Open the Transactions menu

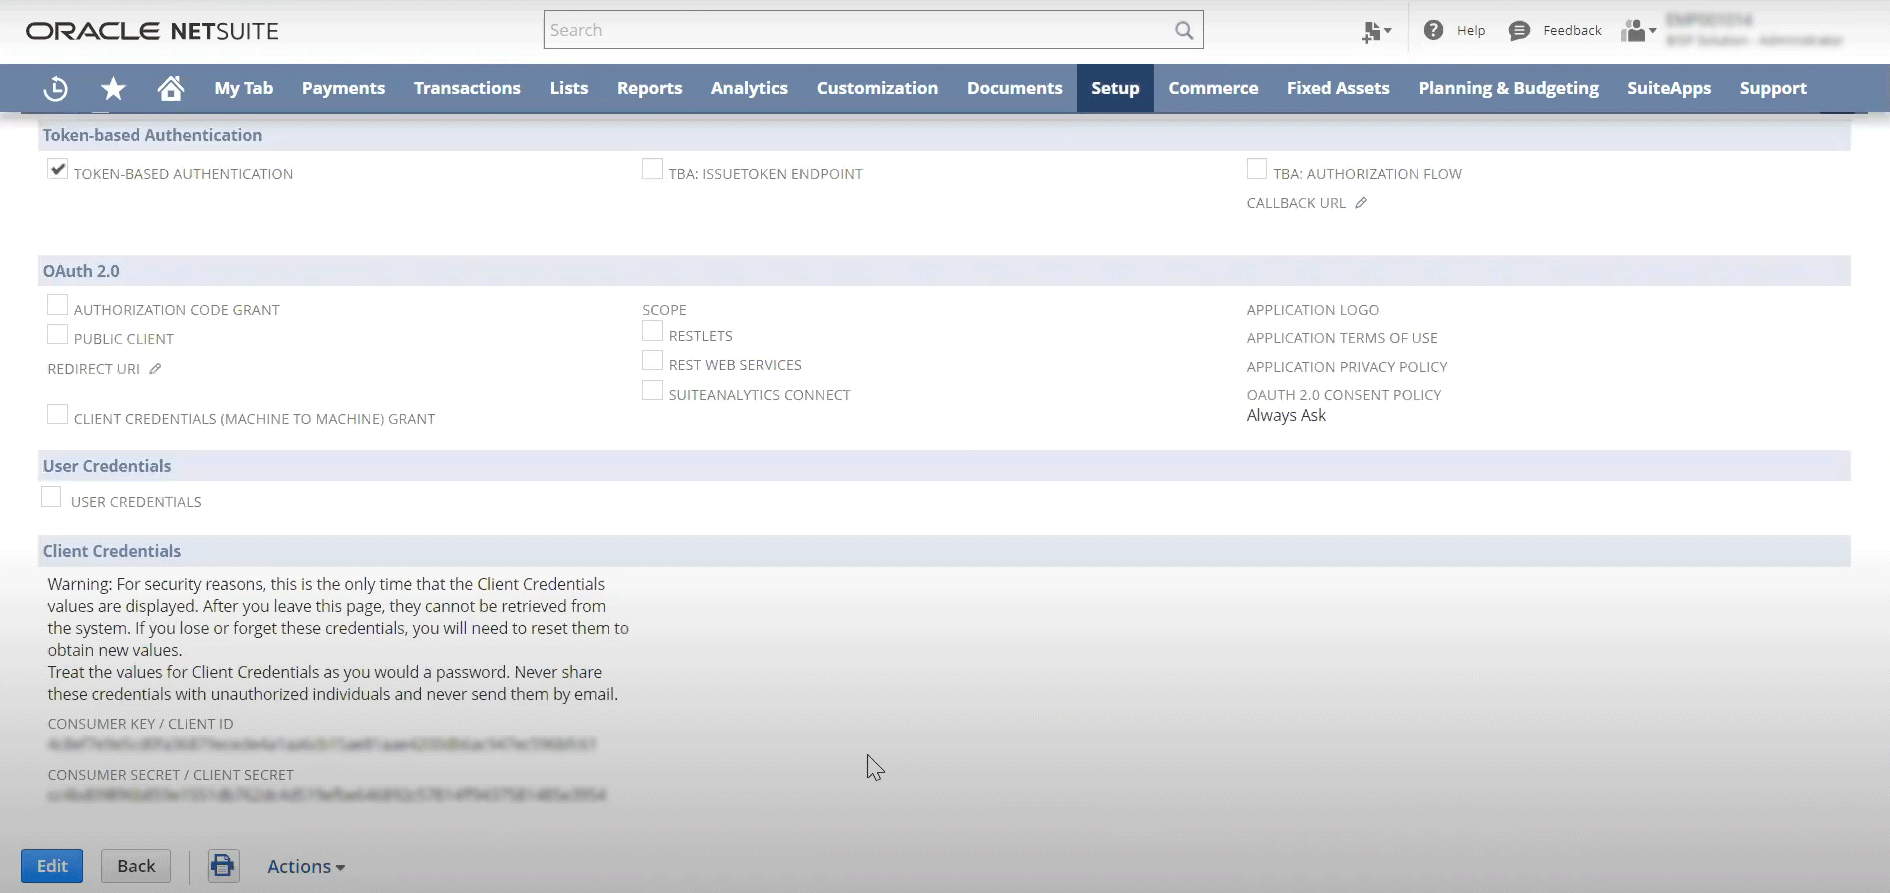pos(467,88)
